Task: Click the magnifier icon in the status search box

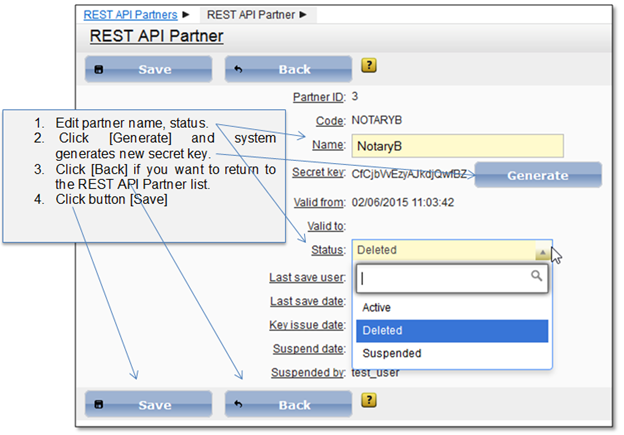Action: coord(537,276)
